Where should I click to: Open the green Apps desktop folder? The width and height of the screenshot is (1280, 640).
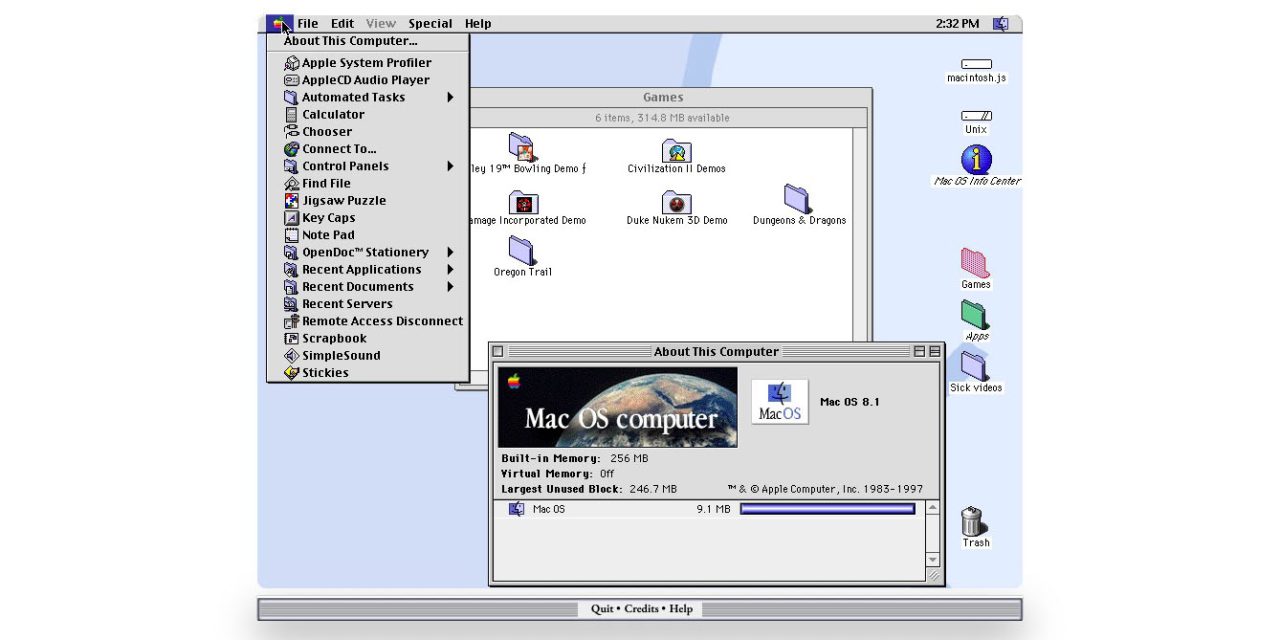pyautogui.click(x=976, y=315)
